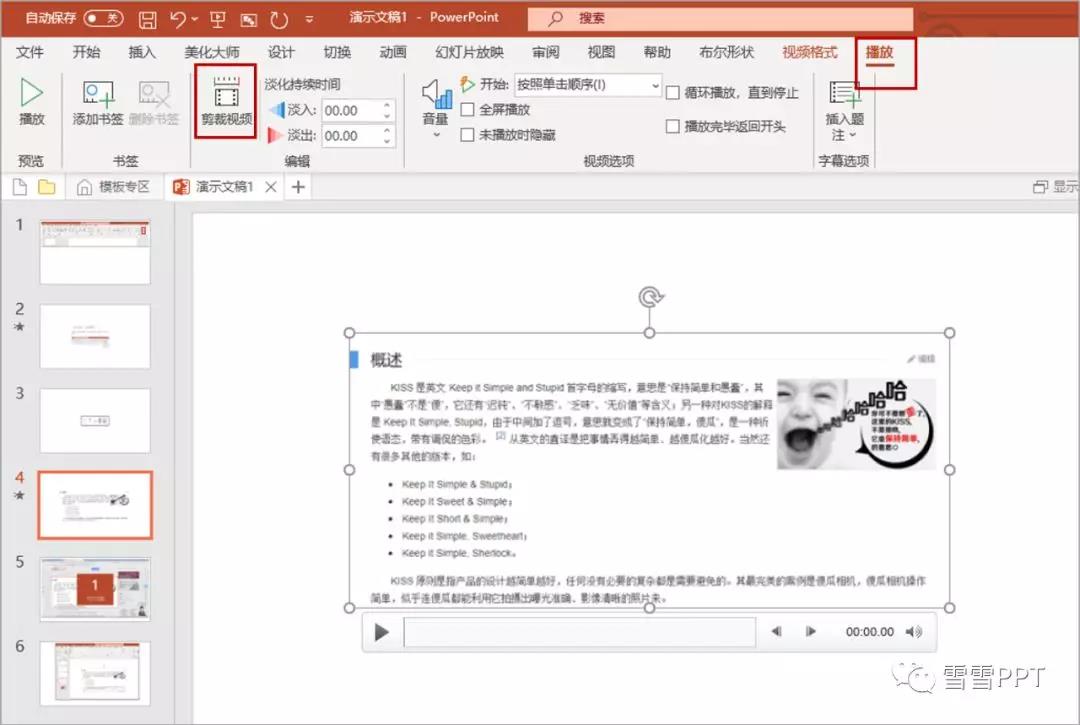Increase the Fade In (淡入) time stepper

[388, 106]
